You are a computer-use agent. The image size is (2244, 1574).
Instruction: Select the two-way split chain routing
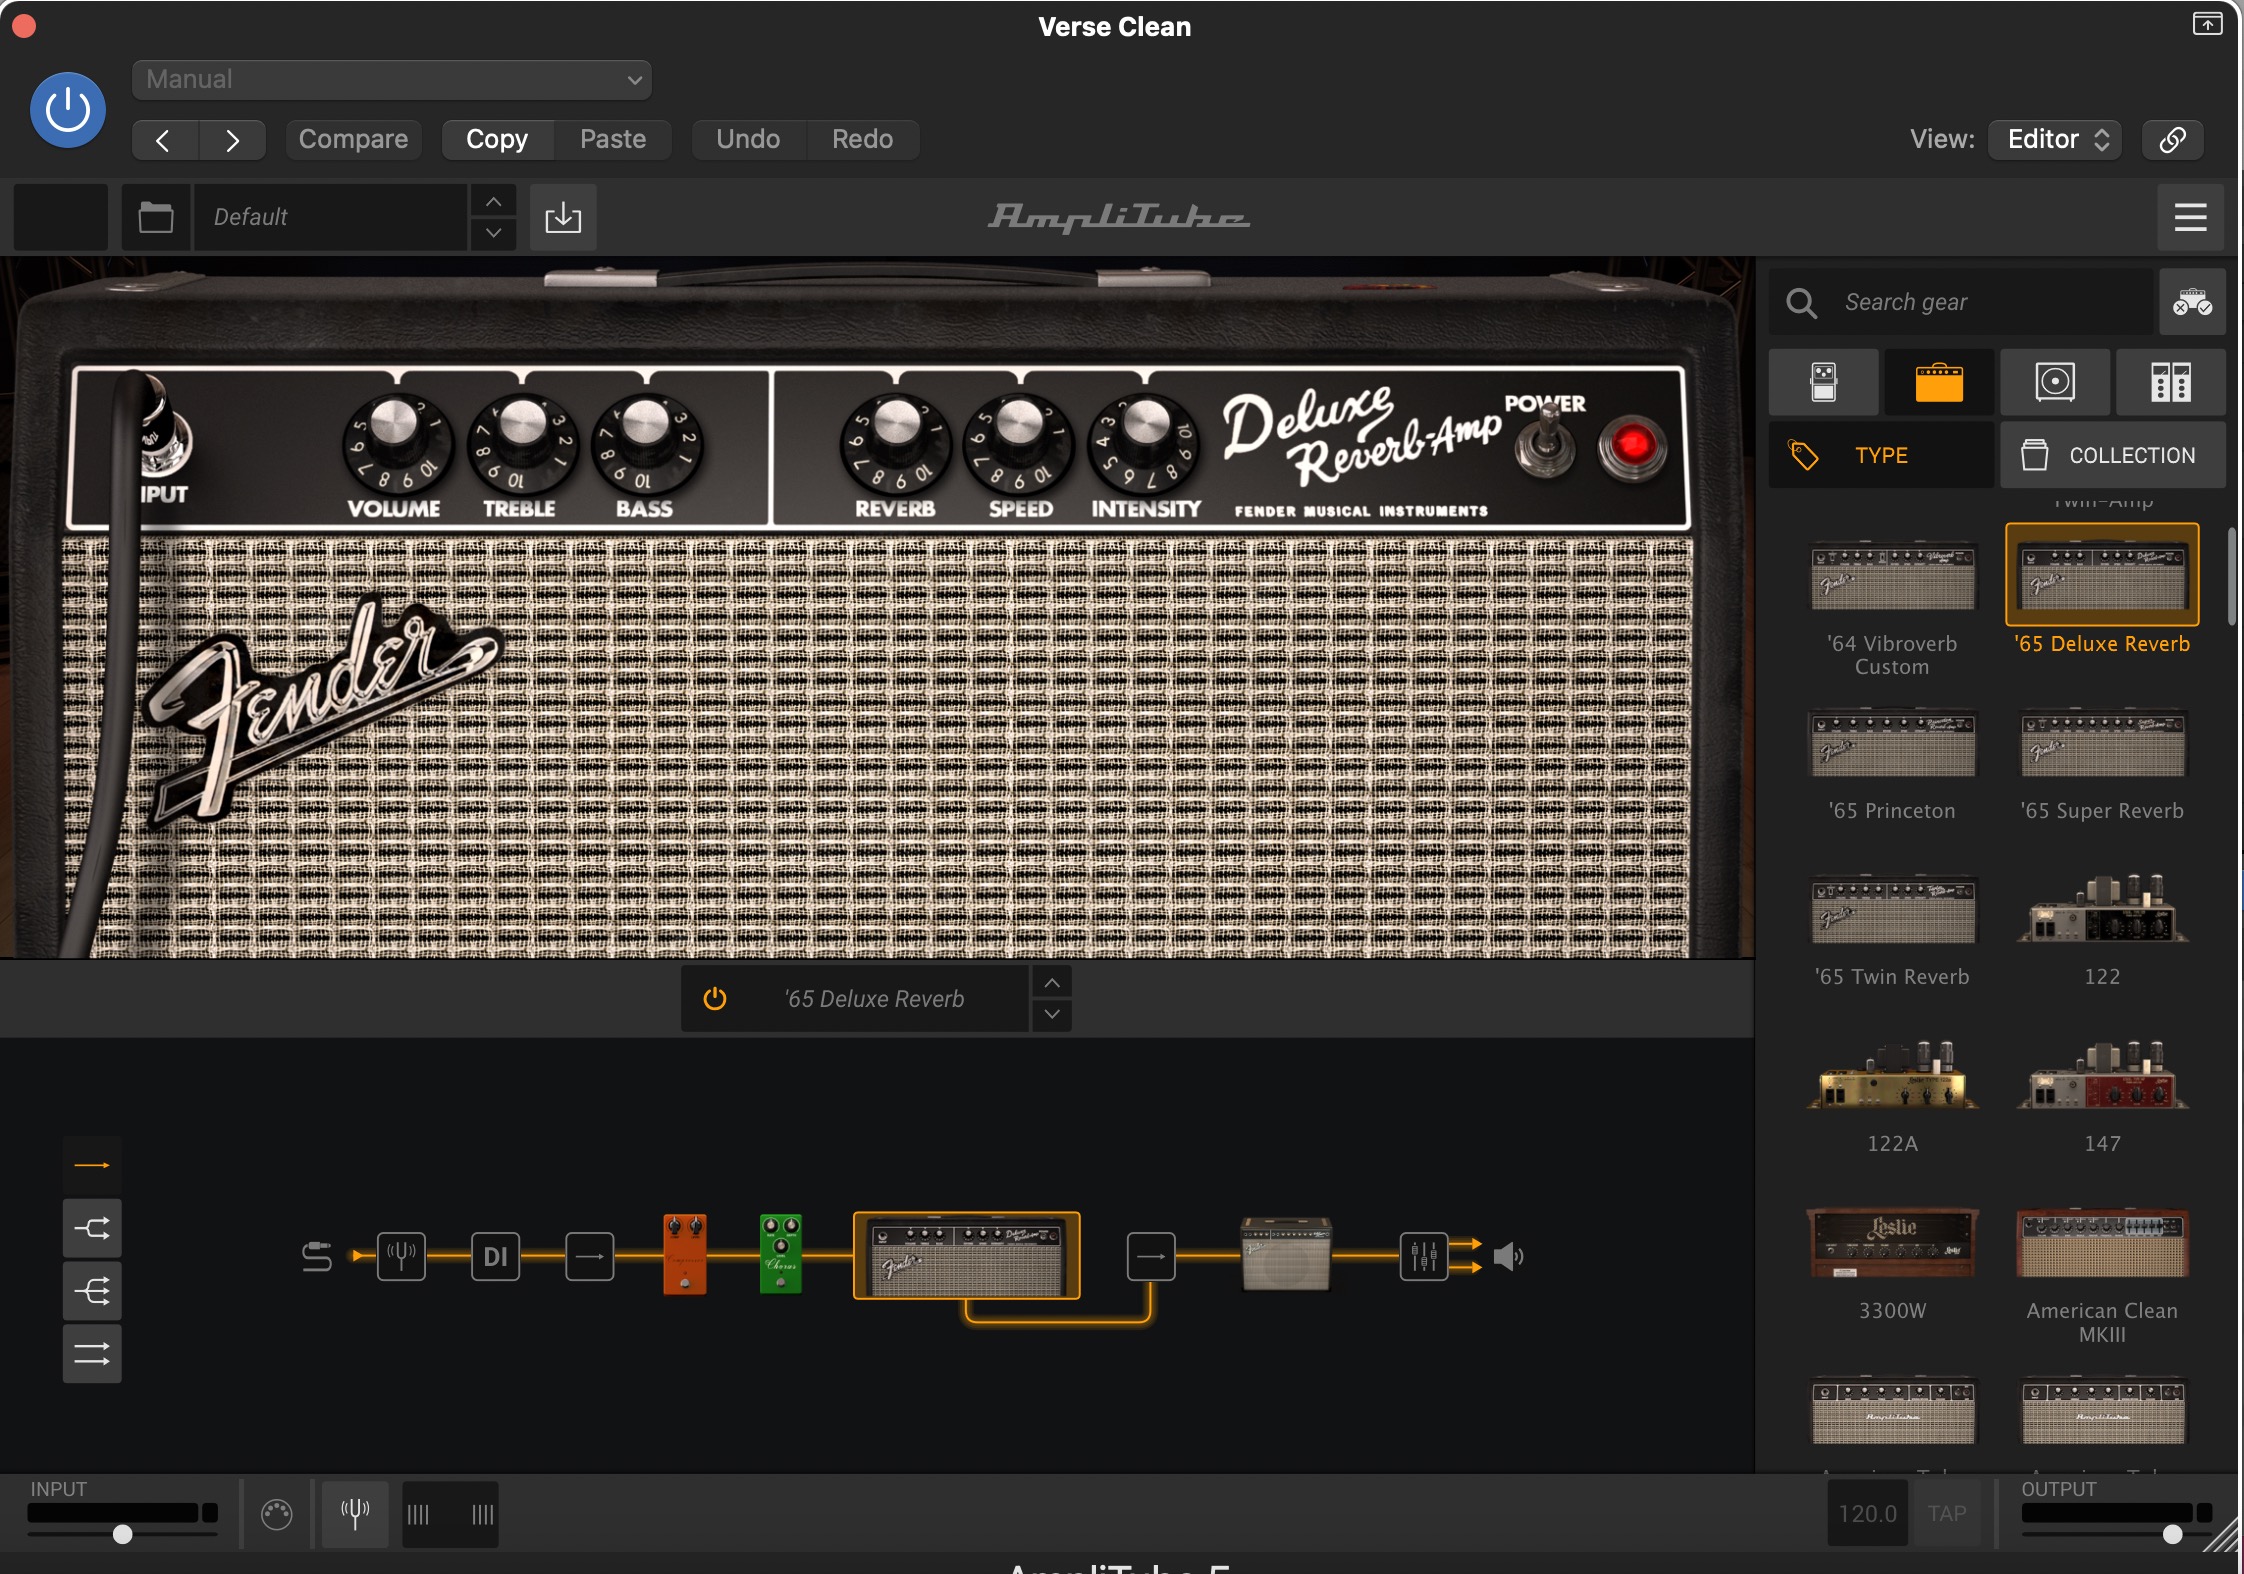click(92, 1228)
